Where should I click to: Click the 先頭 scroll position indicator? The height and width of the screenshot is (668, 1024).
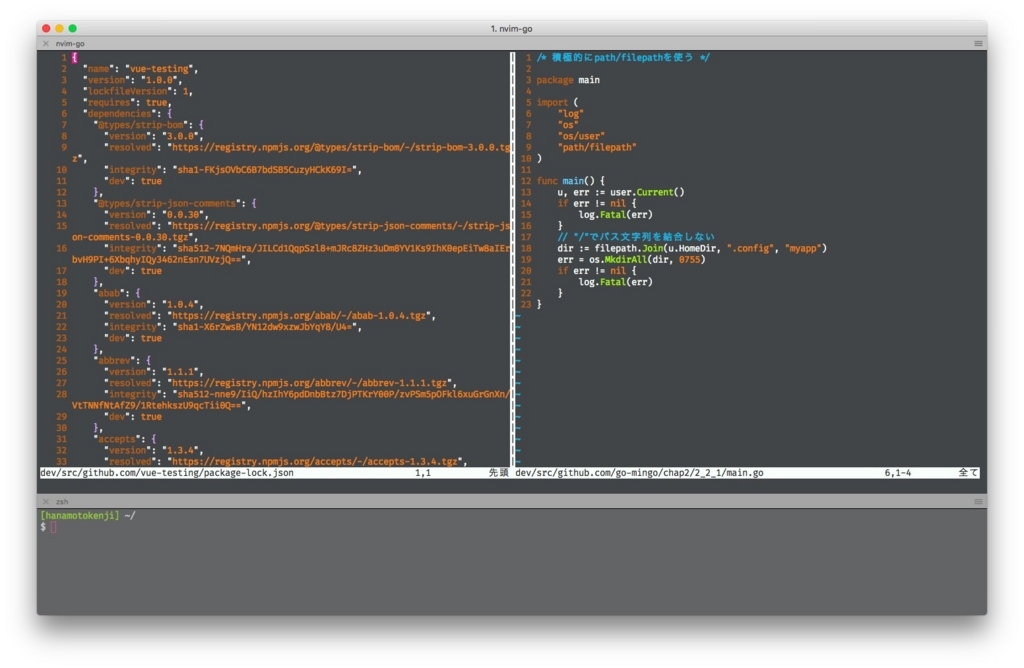(x=498, y=473)
